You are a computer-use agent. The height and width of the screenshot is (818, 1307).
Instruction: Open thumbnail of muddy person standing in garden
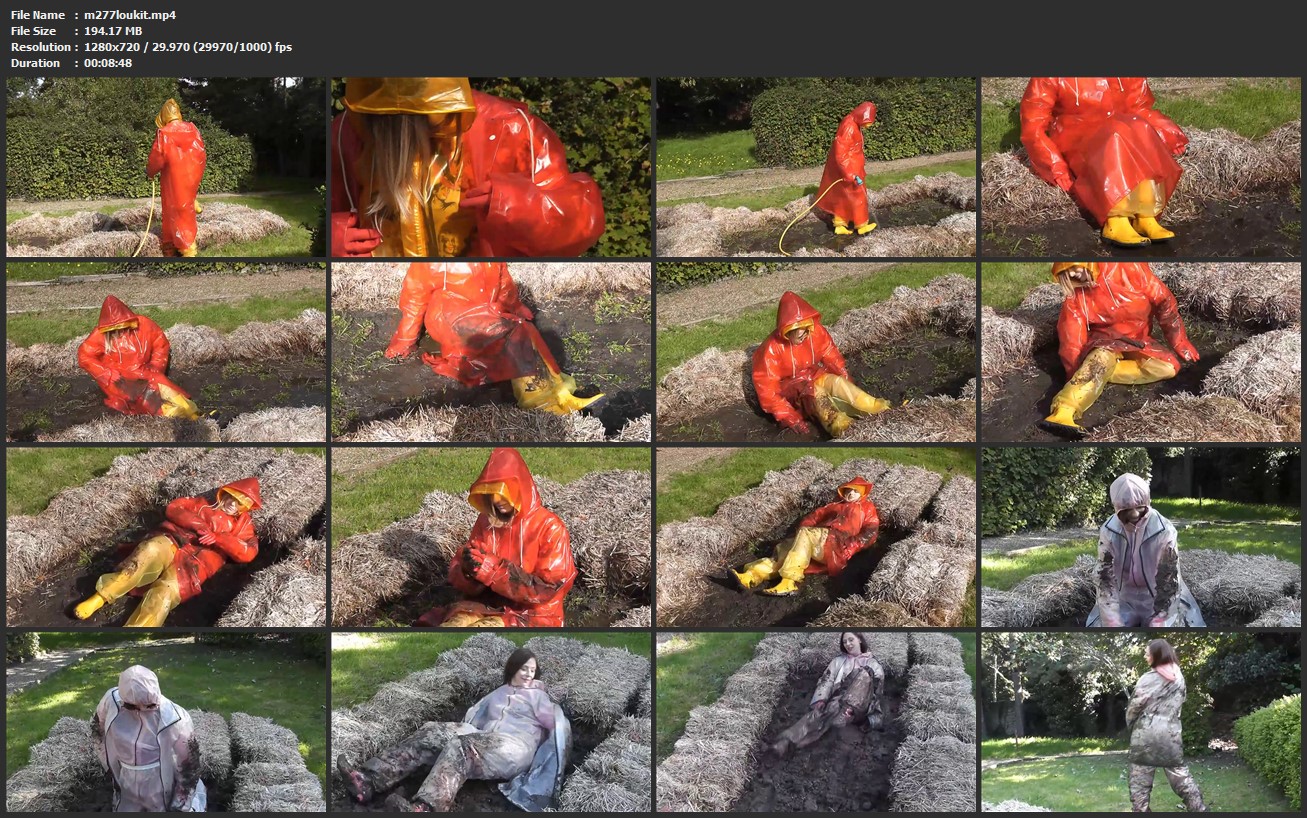pos(1141,721)
